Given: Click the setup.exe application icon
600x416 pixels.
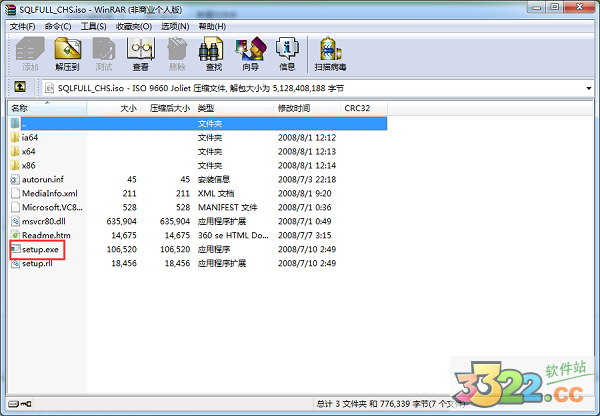Looking at the screenshot, I should tap(15, 249).
